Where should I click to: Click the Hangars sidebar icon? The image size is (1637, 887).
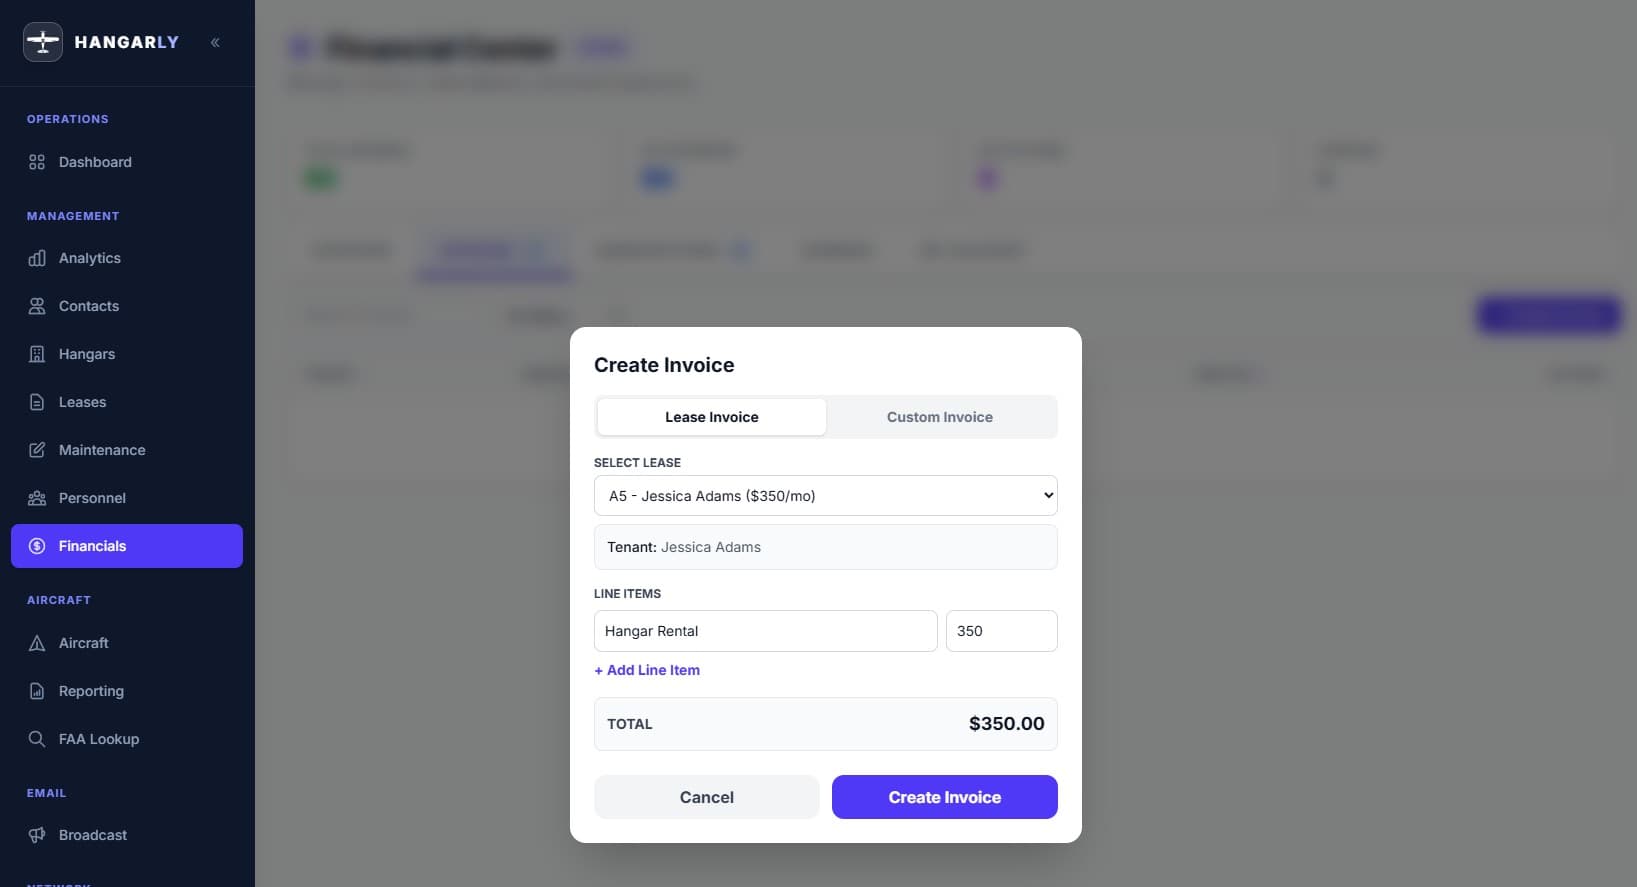(36, 354)
